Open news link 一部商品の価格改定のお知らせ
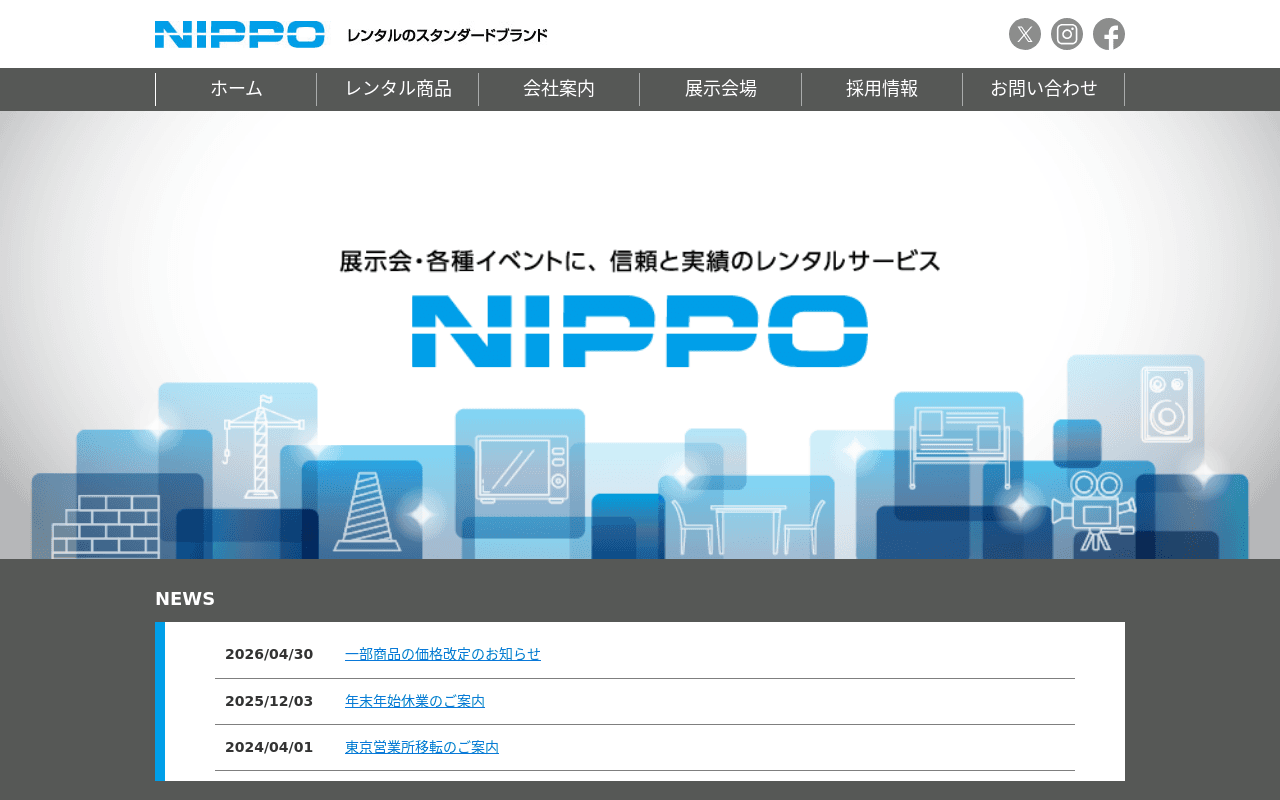Image resolution: width=1280 pixels, height=800 pixels. point(443,654)
